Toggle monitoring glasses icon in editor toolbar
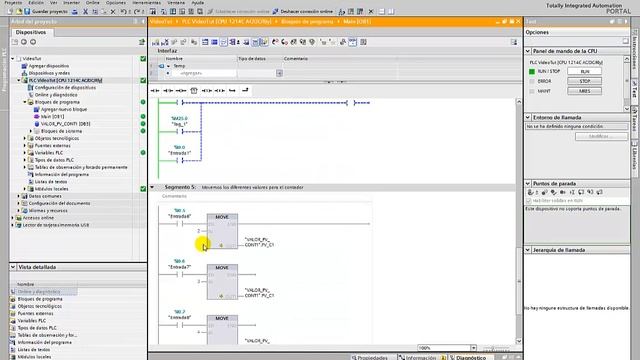The width and height of the screenshot is (640, 360). tap(352, 42)
